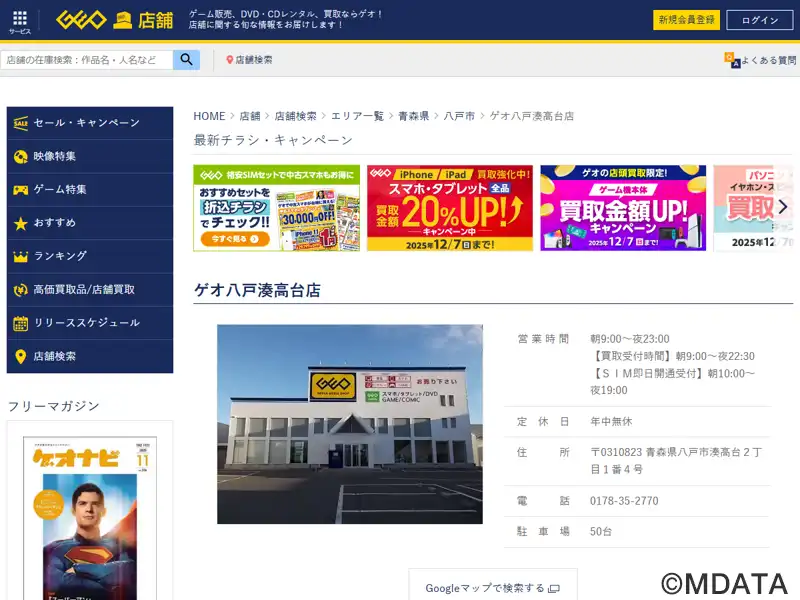
Task: Click the external link icon on Google map button
Action: click(x=554, y=589)
